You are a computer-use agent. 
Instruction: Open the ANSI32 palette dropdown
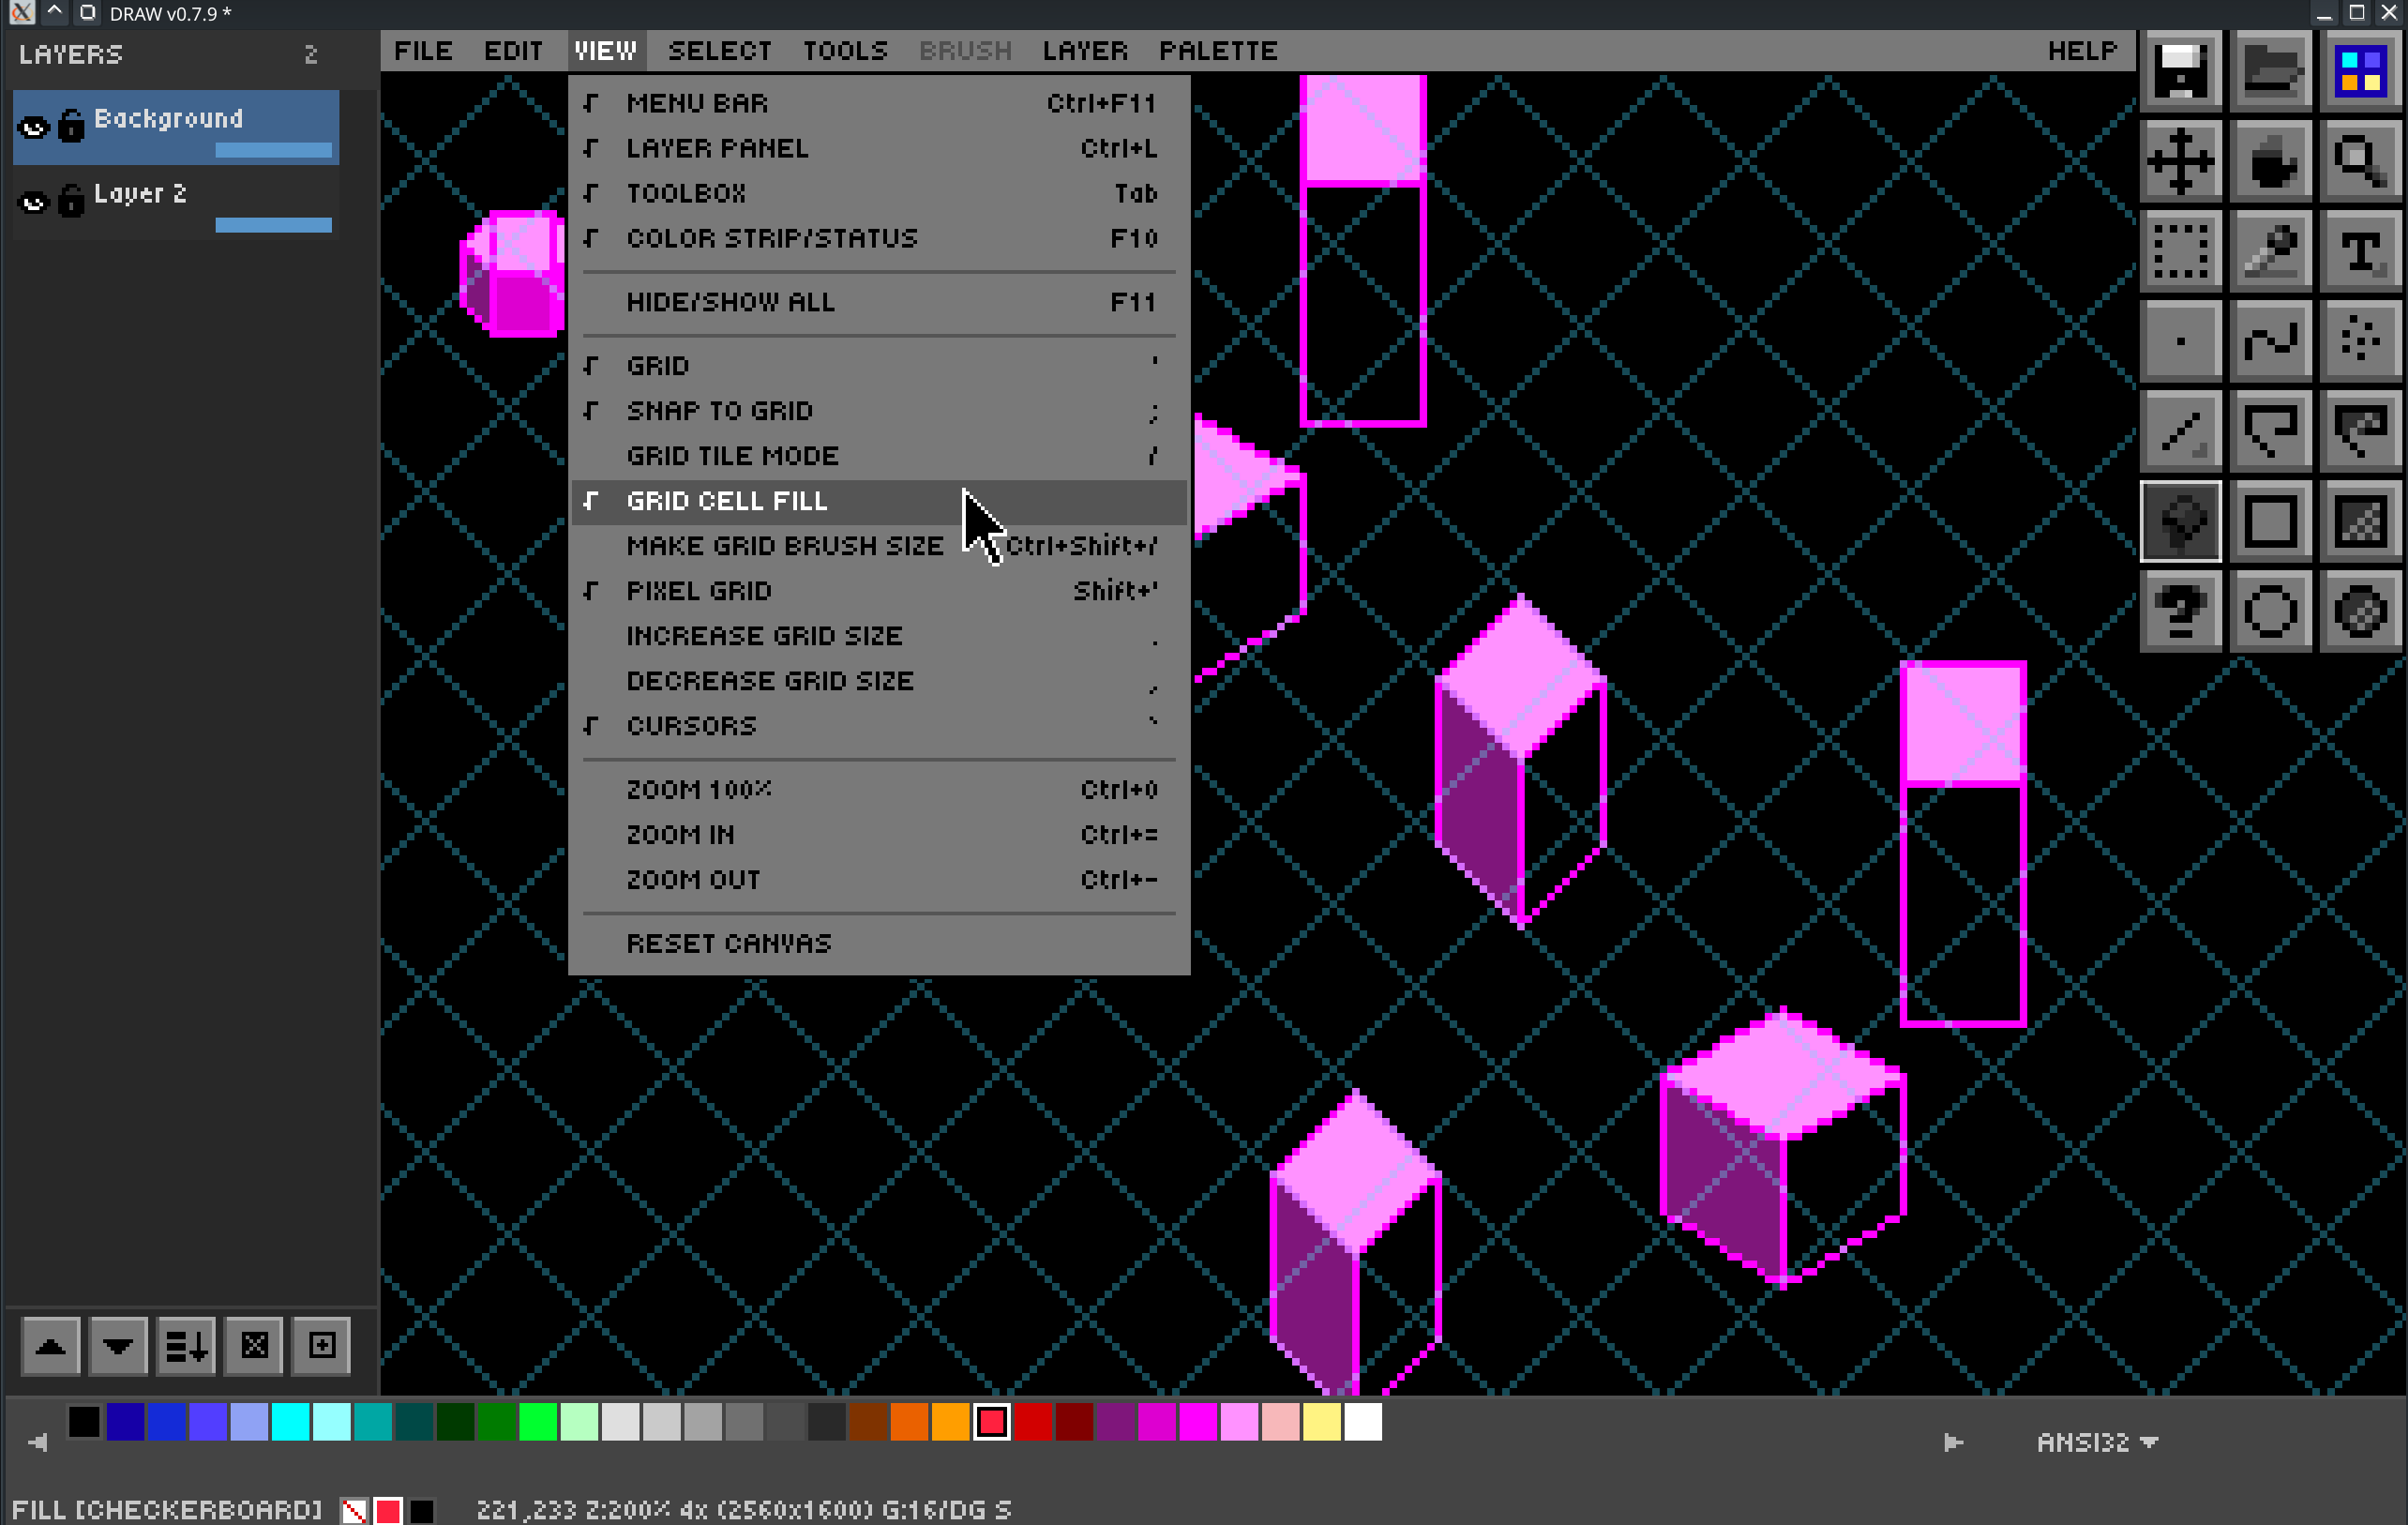2098,1442
